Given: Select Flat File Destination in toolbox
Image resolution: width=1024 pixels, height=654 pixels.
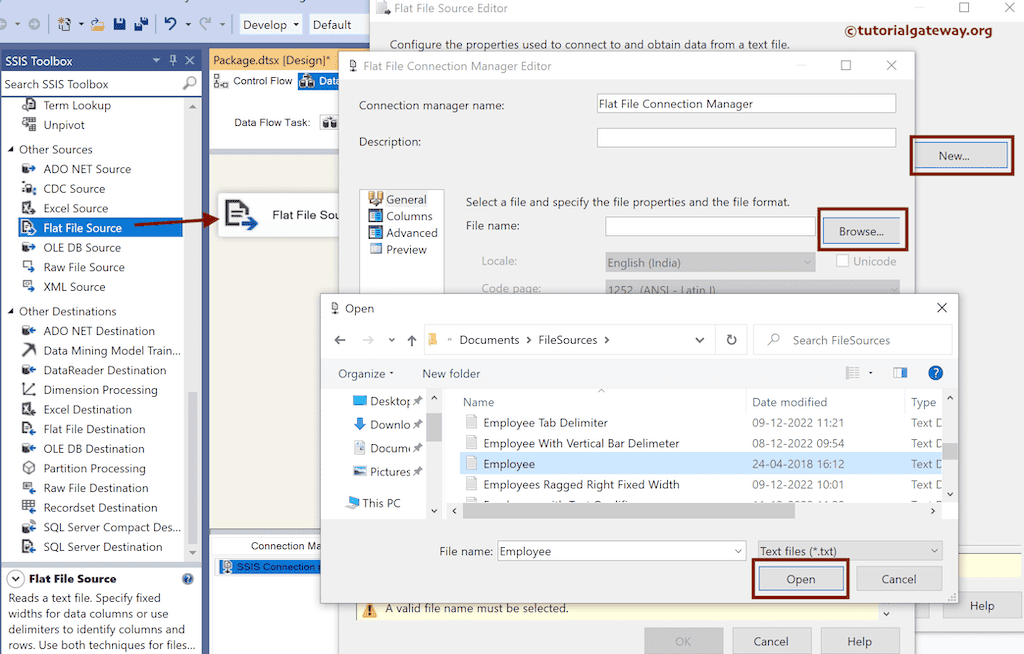Looking at the screenshot, I should 94,429.
